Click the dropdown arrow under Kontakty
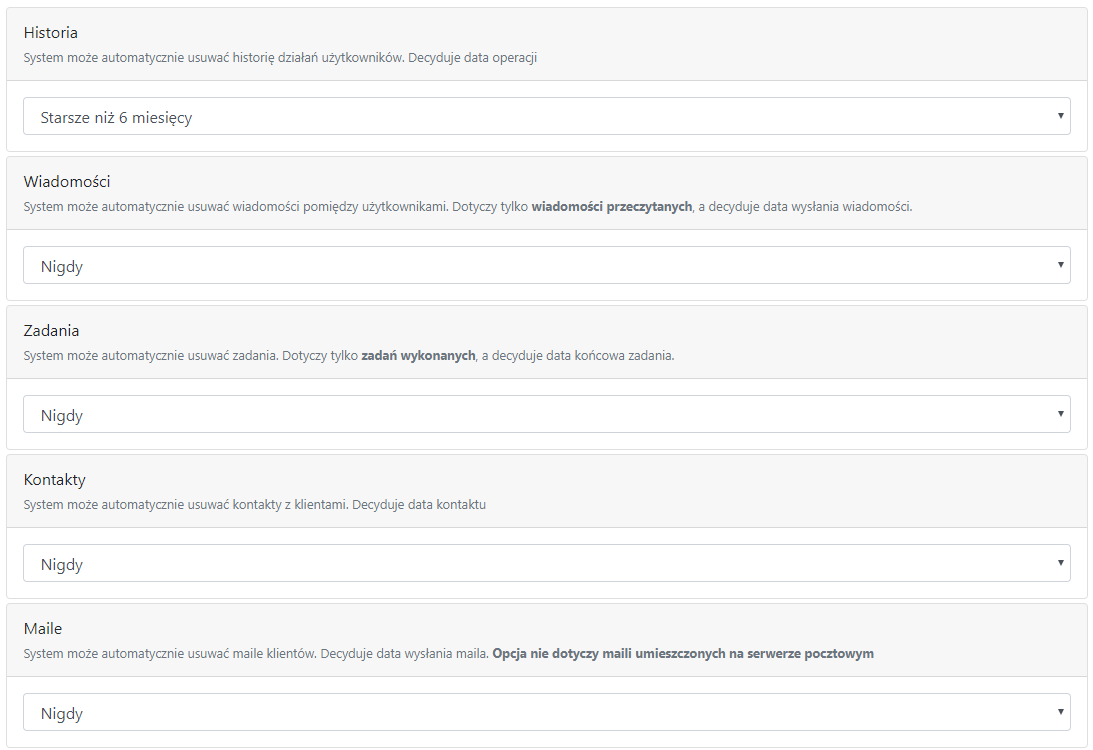Viewport: 1093px width, 750px height. [1060, 563]
